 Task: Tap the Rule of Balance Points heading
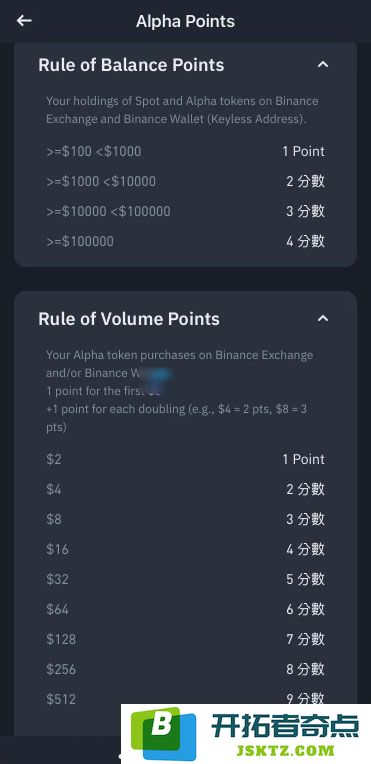tap(131, 65)
